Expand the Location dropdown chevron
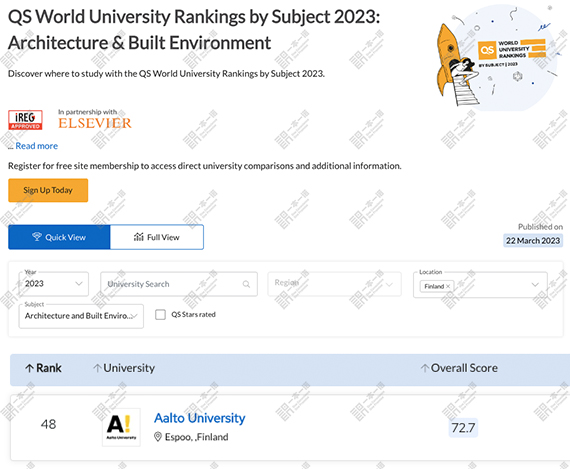Viewport: 570px width, 469px height. 535,284
